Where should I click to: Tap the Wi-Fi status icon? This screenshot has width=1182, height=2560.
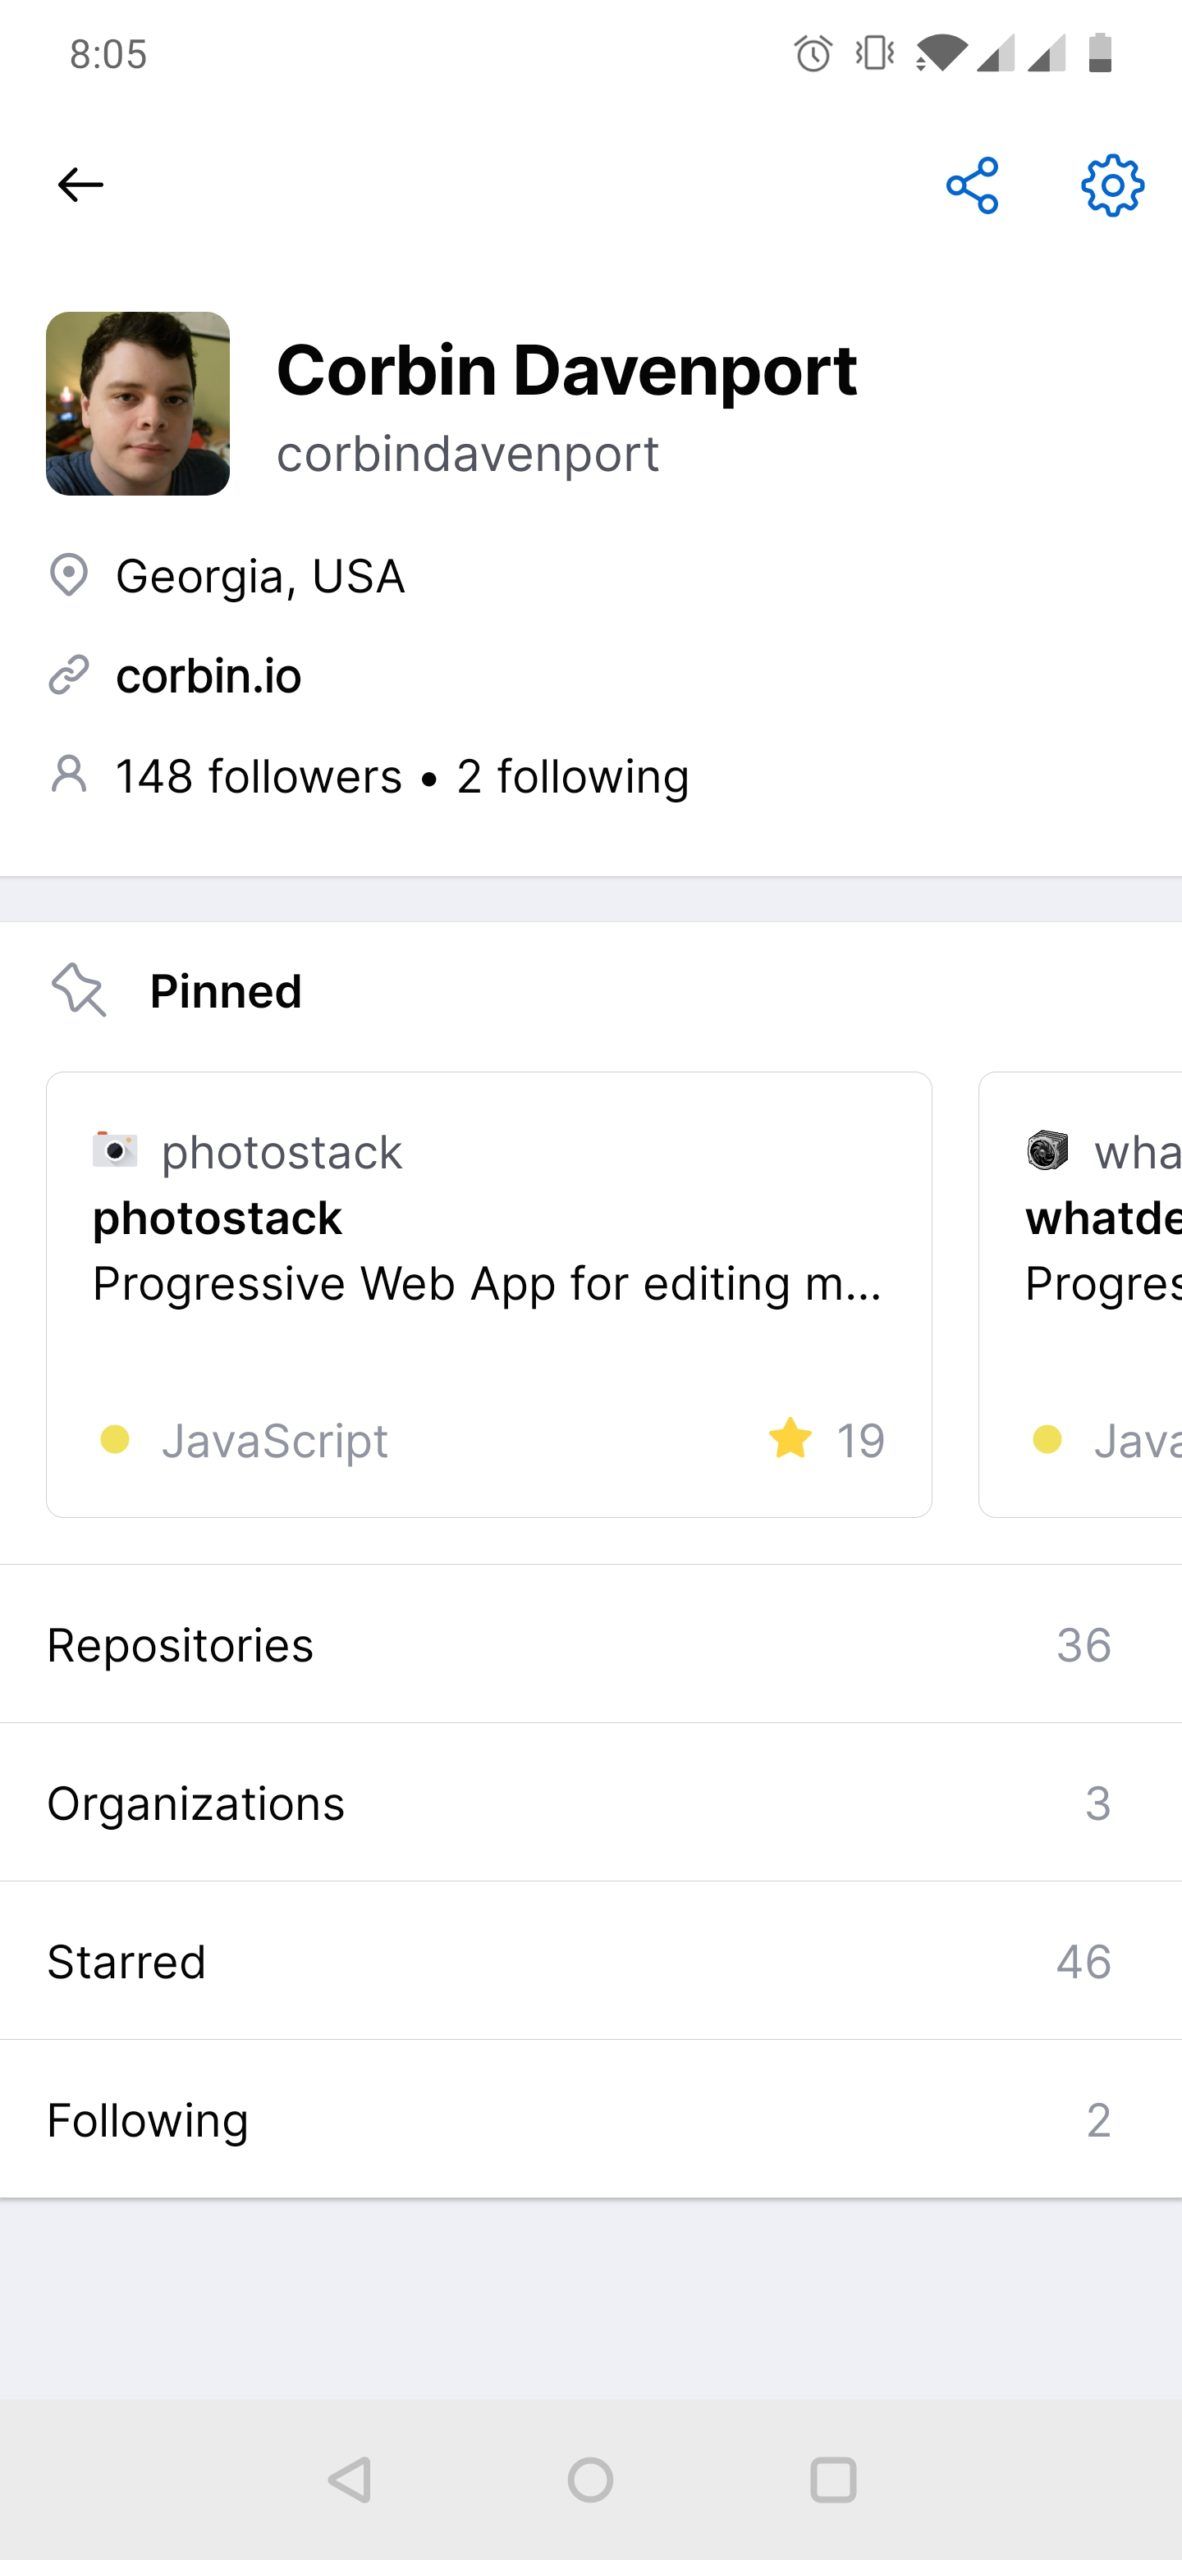(940, 53)
